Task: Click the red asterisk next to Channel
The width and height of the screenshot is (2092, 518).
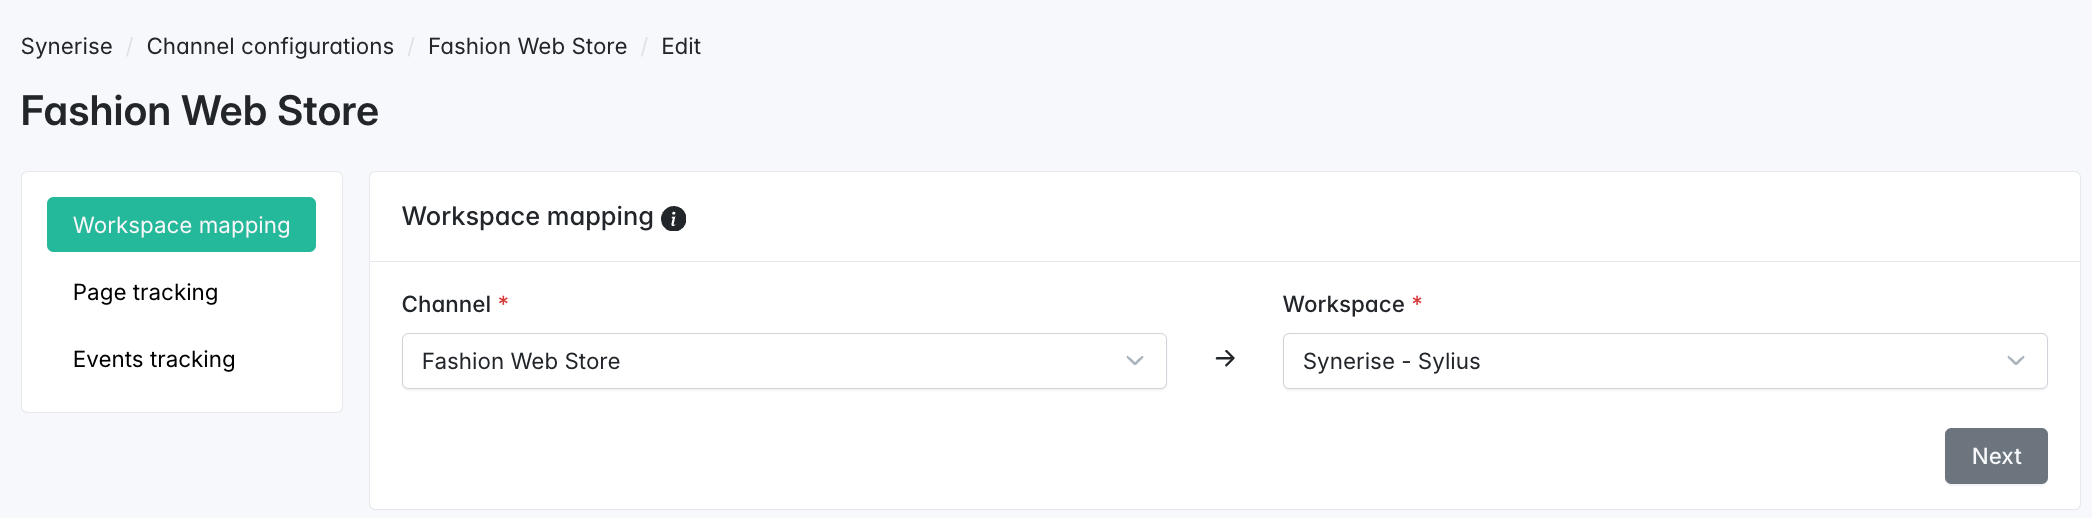Action: coord(504,302)
